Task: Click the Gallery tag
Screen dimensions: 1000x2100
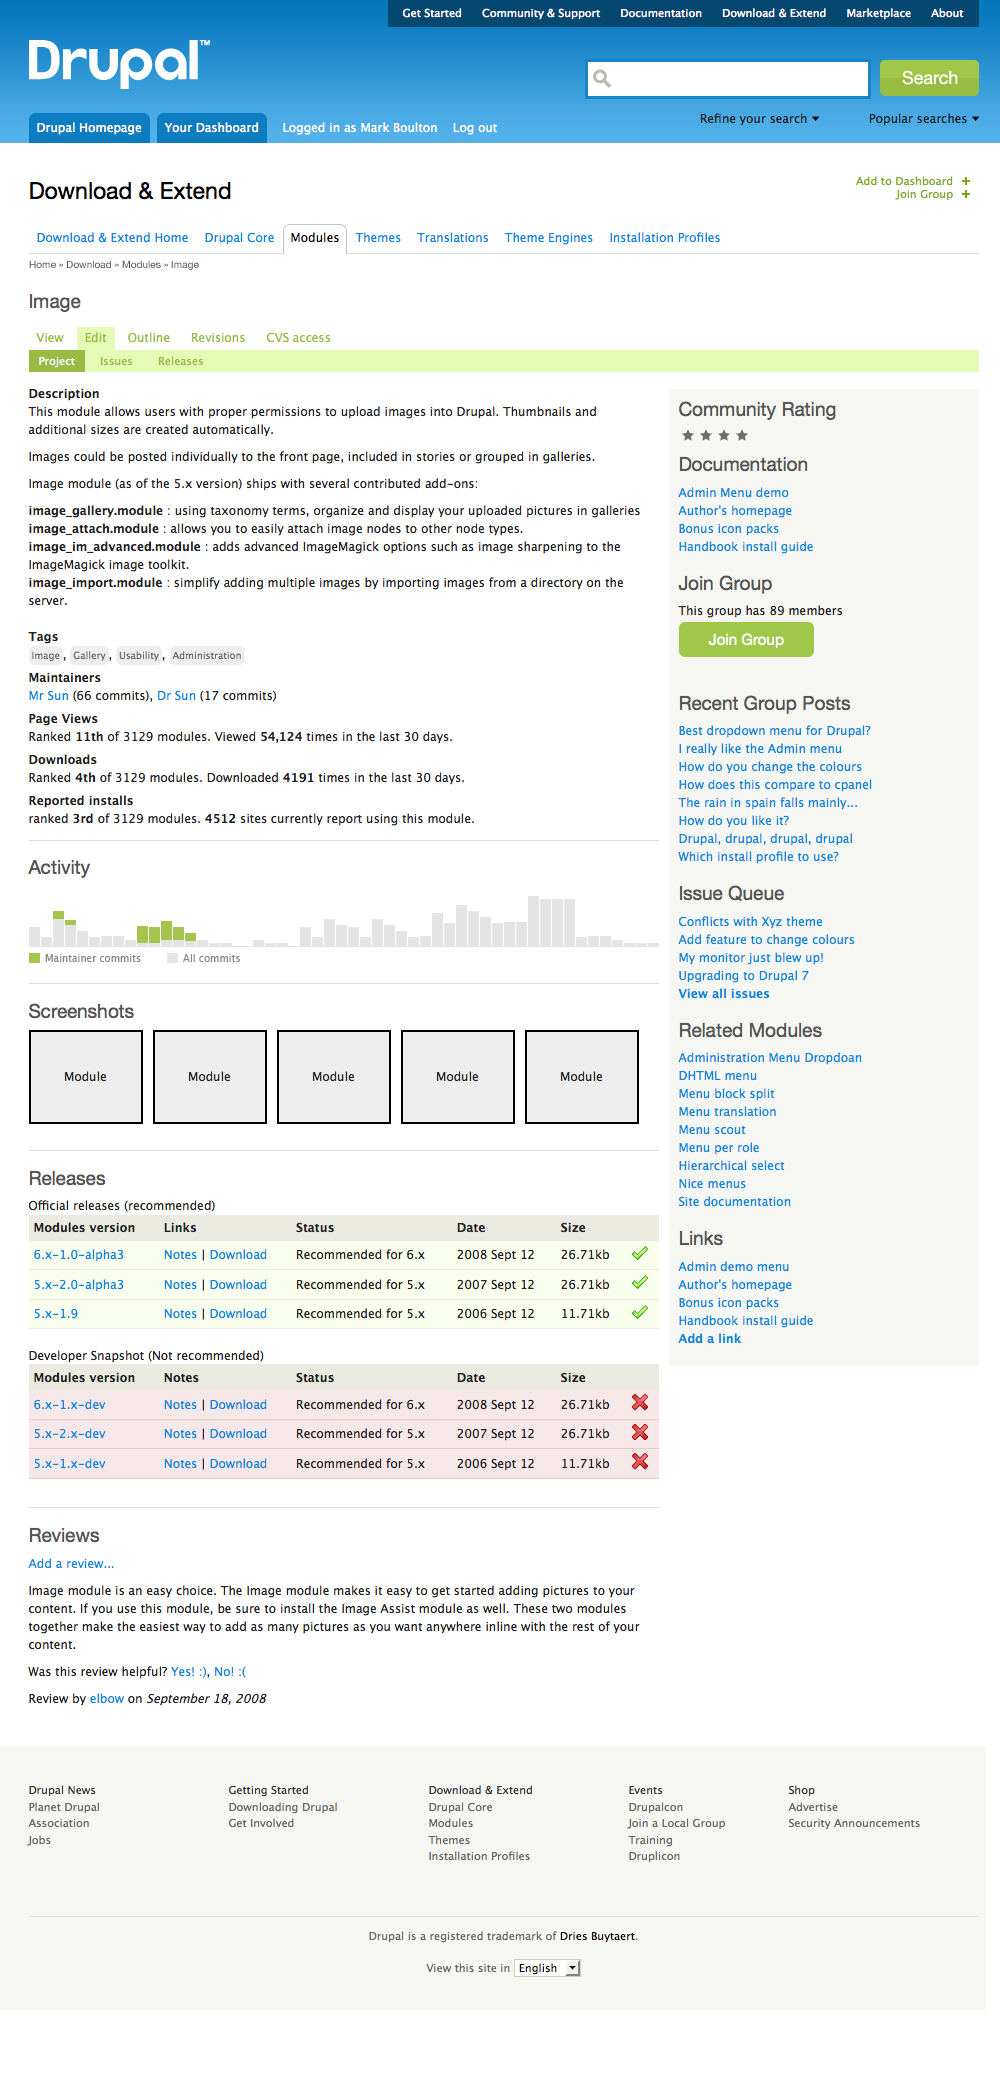Action: point(89,656)
